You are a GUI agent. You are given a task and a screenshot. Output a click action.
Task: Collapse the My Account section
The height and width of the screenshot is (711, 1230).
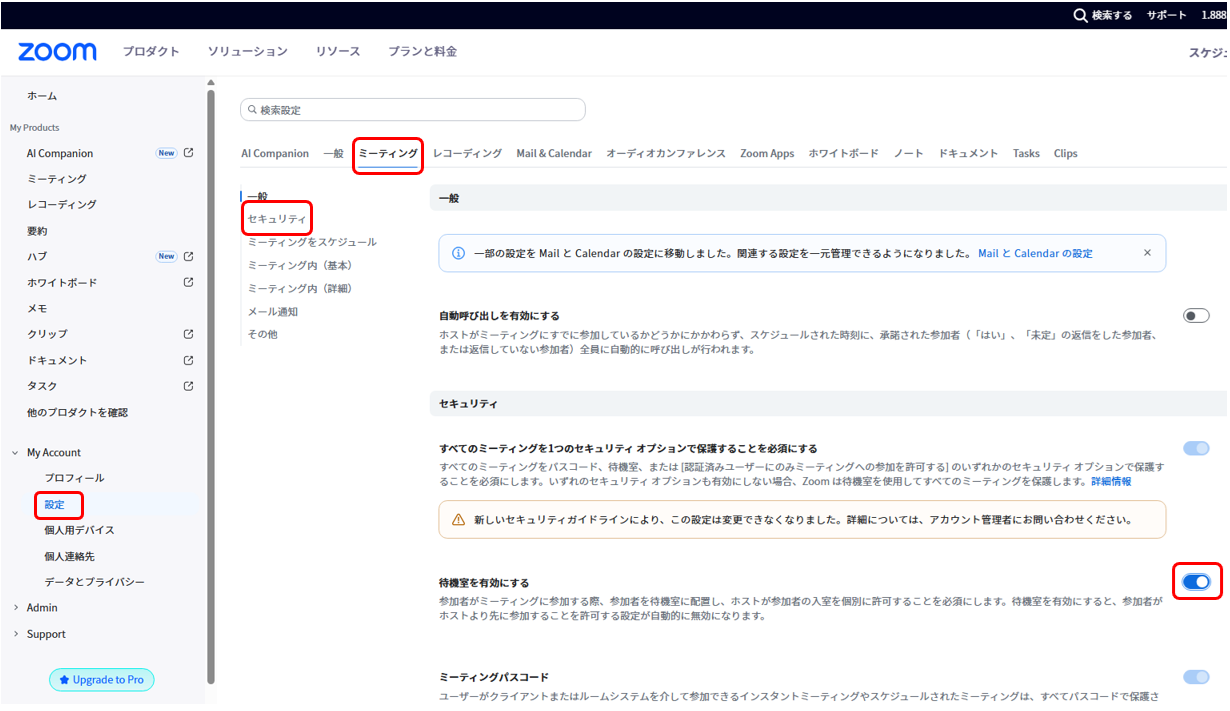coord(15,453)
